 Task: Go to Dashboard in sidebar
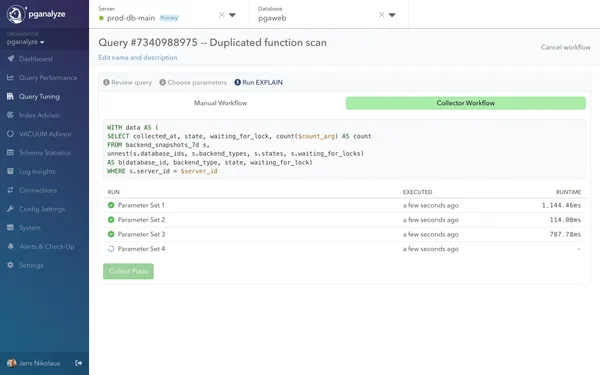point(36,59)
